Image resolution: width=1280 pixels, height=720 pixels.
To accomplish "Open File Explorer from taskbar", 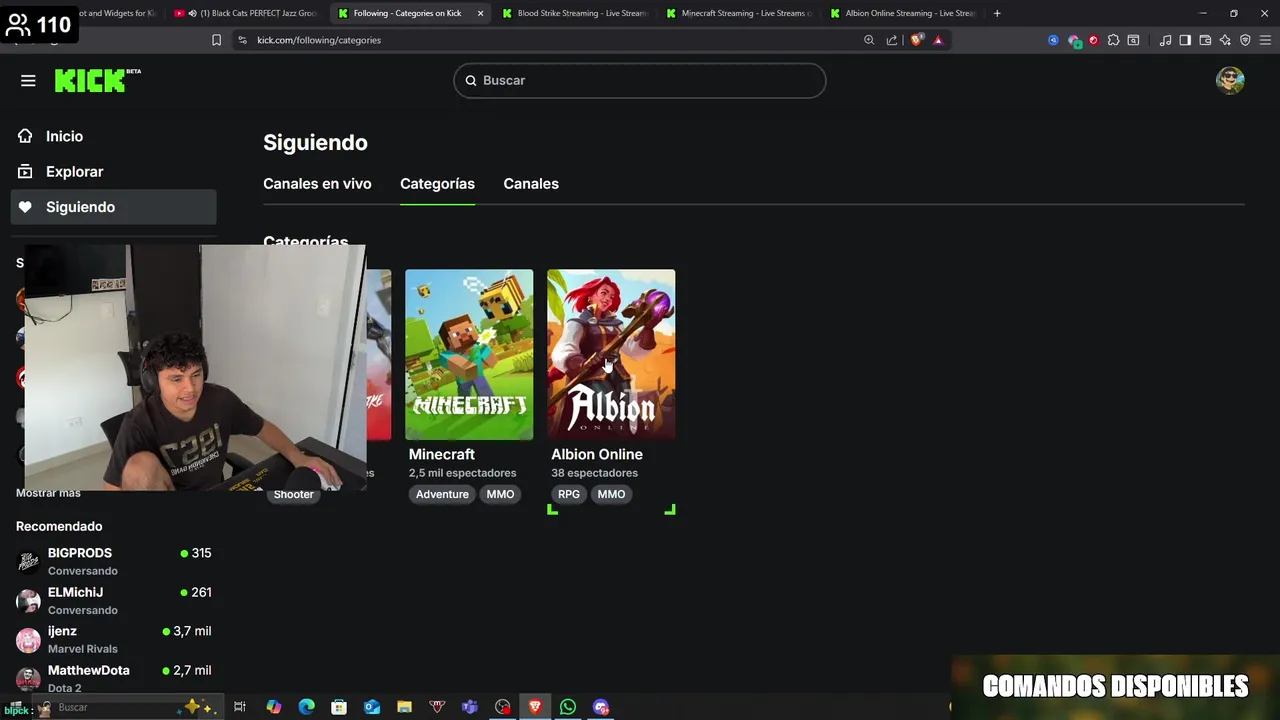I will click(404, 707).
